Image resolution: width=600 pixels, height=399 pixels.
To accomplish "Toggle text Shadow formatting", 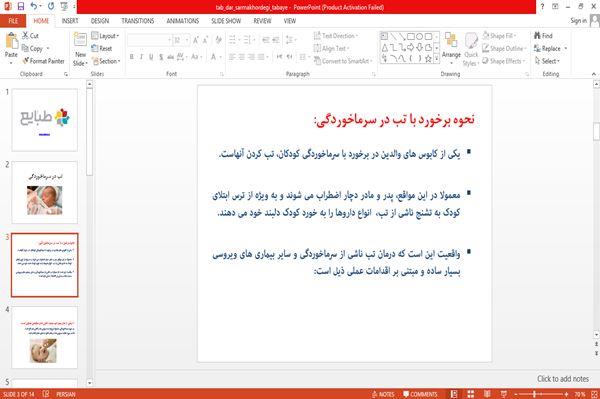I will [161, 57].
